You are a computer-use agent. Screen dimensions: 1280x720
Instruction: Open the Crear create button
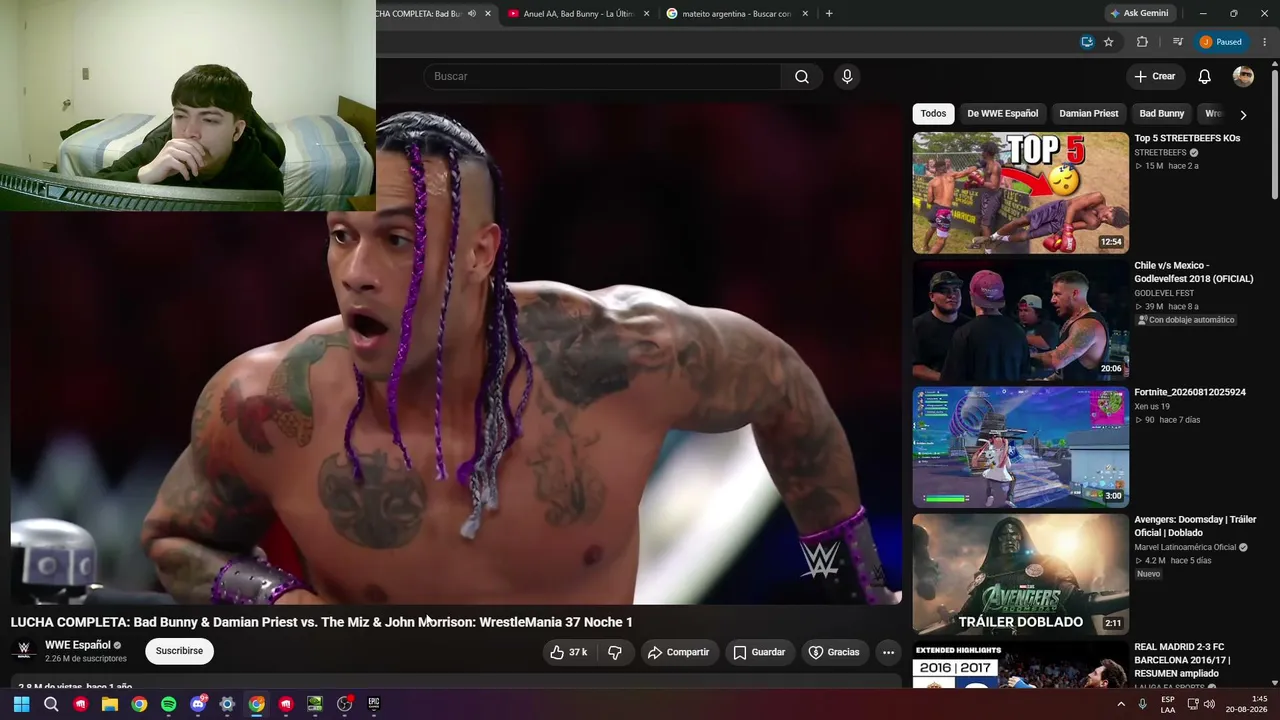1155,76
